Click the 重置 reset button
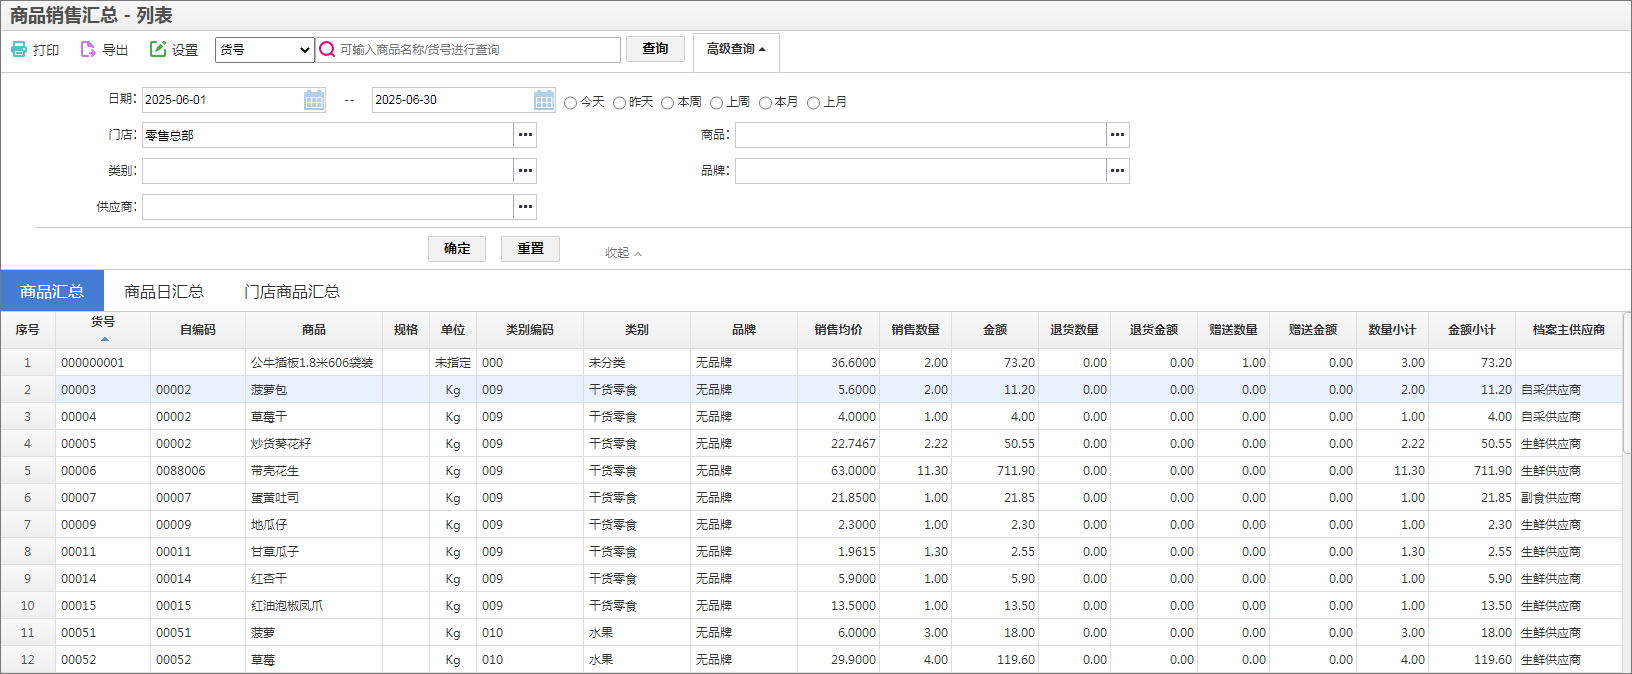Screen dimensions: 1632x674 click(530, 249)
